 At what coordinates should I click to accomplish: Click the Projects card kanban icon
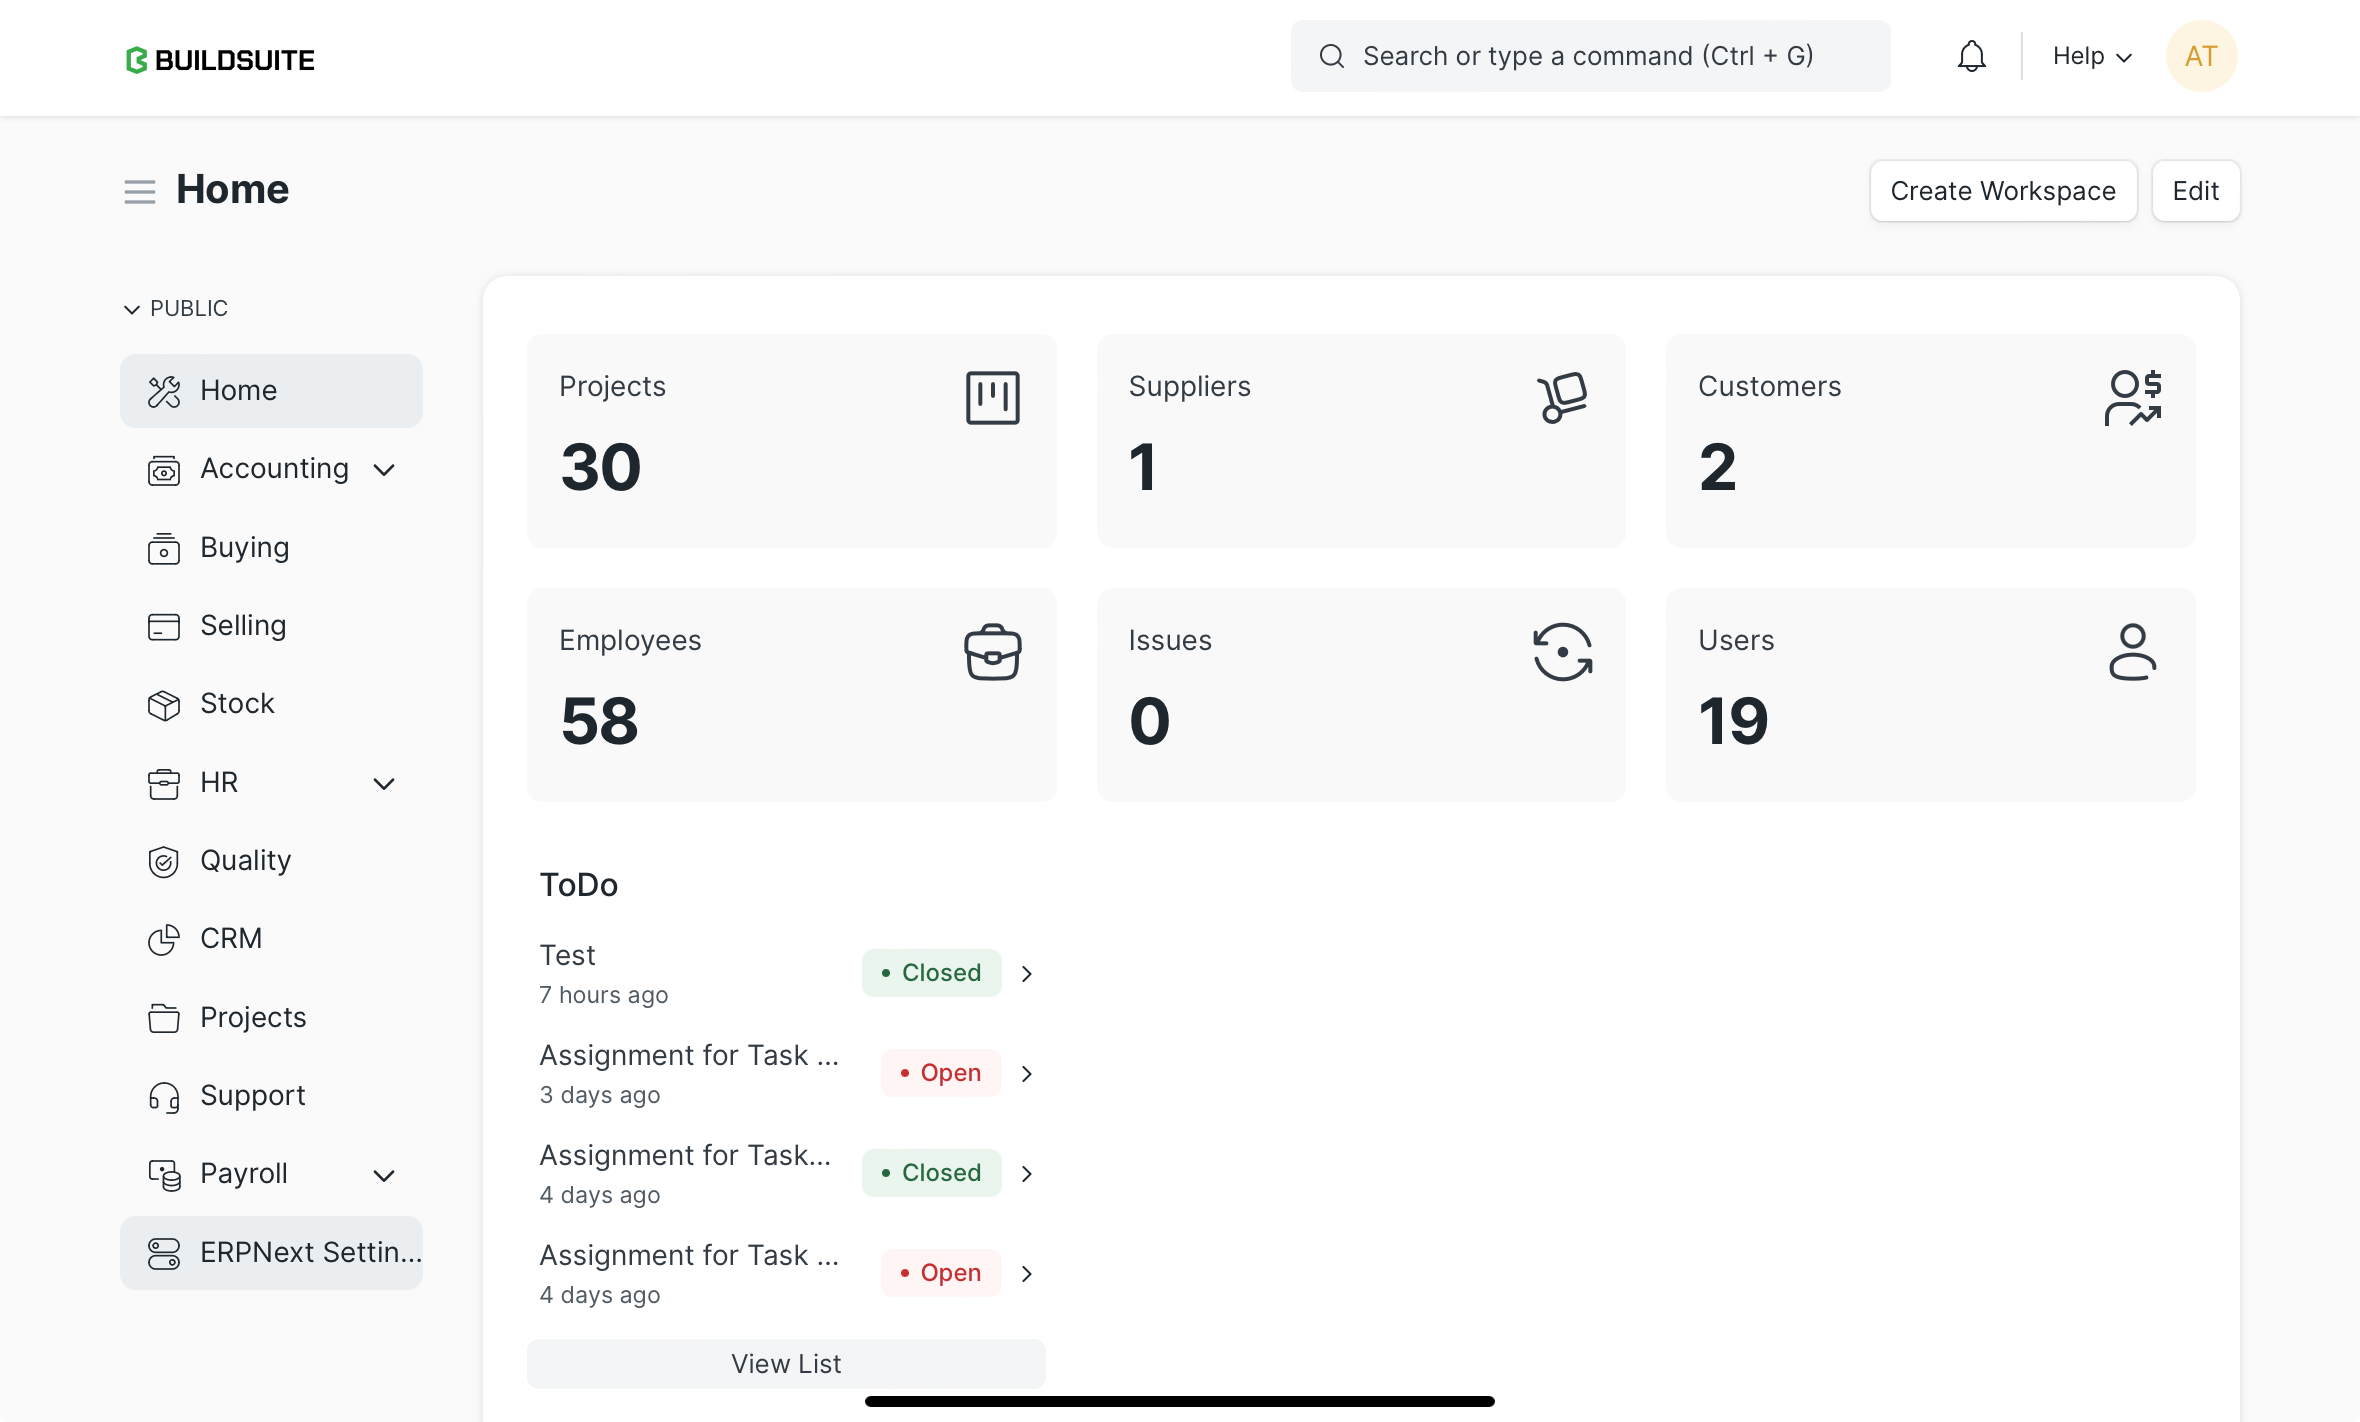tap(992, 398)
